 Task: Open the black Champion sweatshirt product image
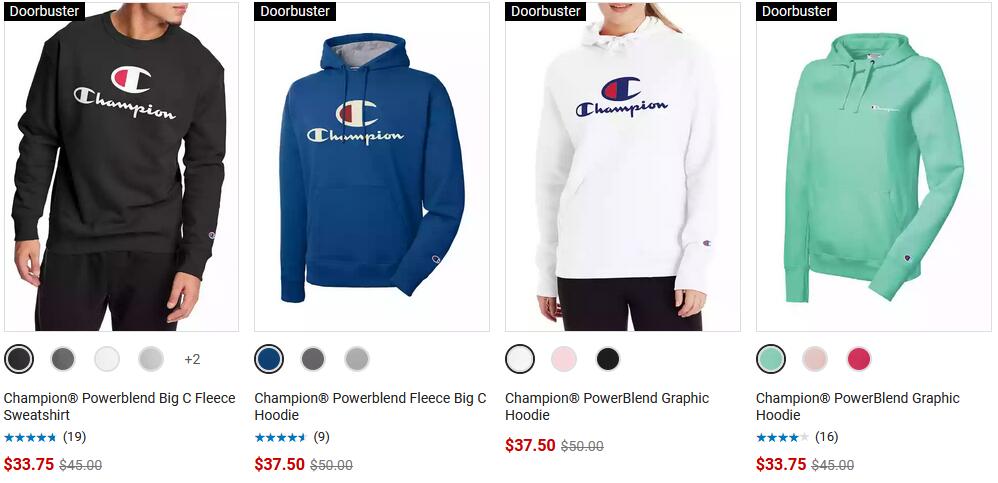(x=122, y=167)
